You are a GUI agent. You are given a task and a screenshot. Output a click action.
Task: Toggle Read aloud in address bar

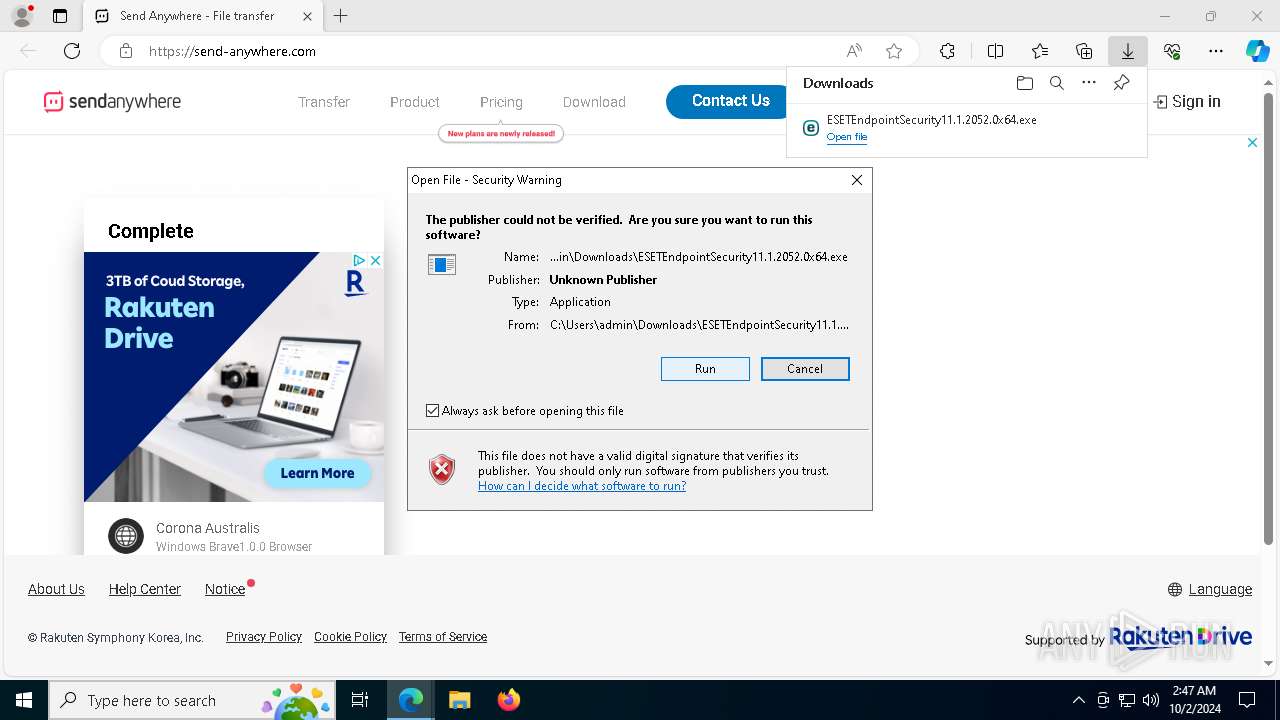click(854, 51)
